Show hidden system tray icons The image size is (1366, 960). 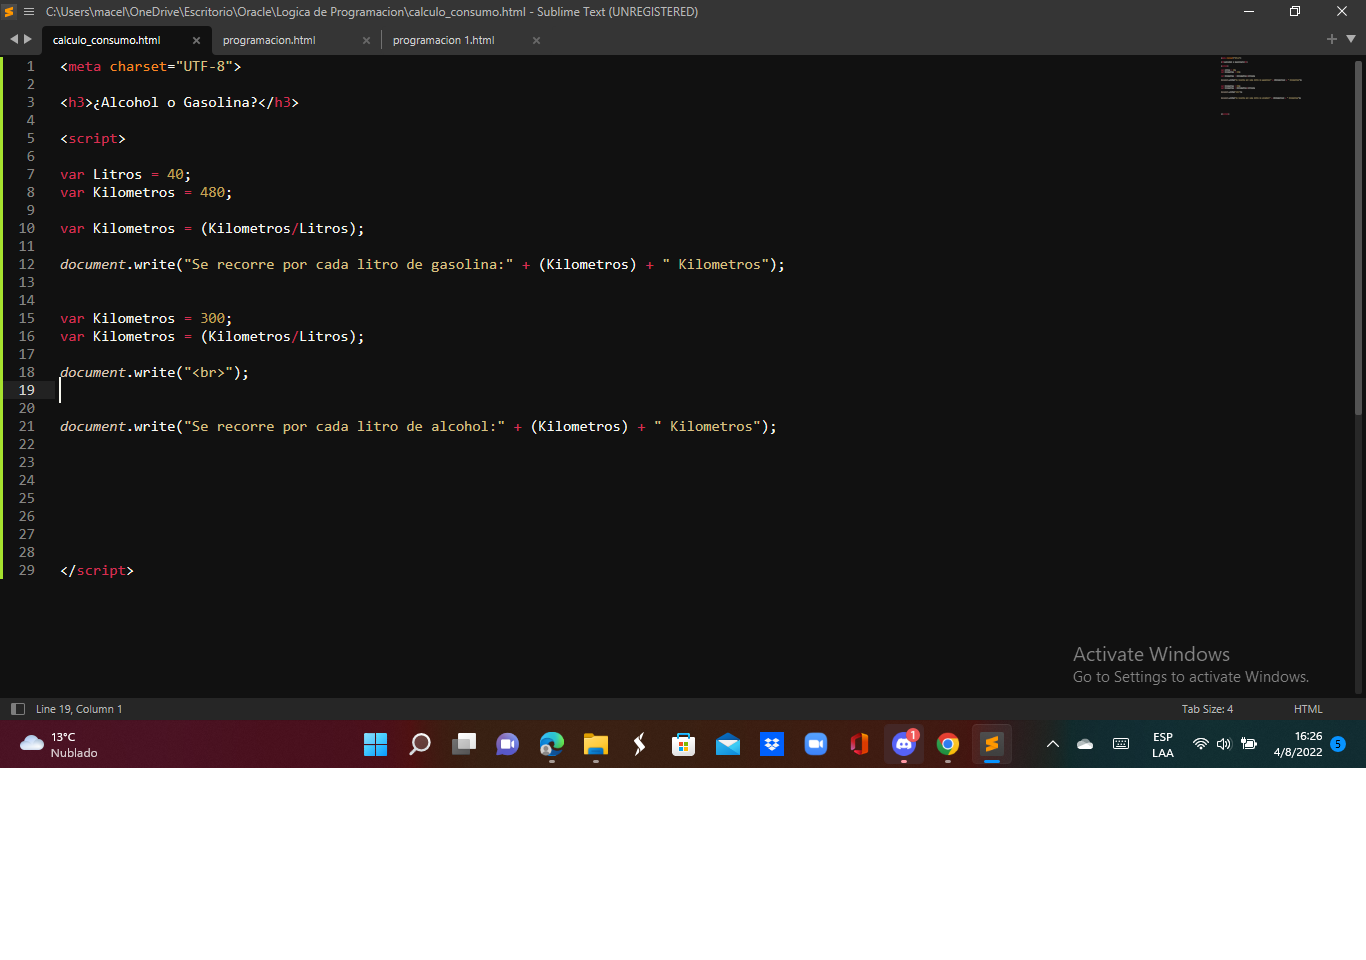pyautogui.click(x=1053, y=744)
